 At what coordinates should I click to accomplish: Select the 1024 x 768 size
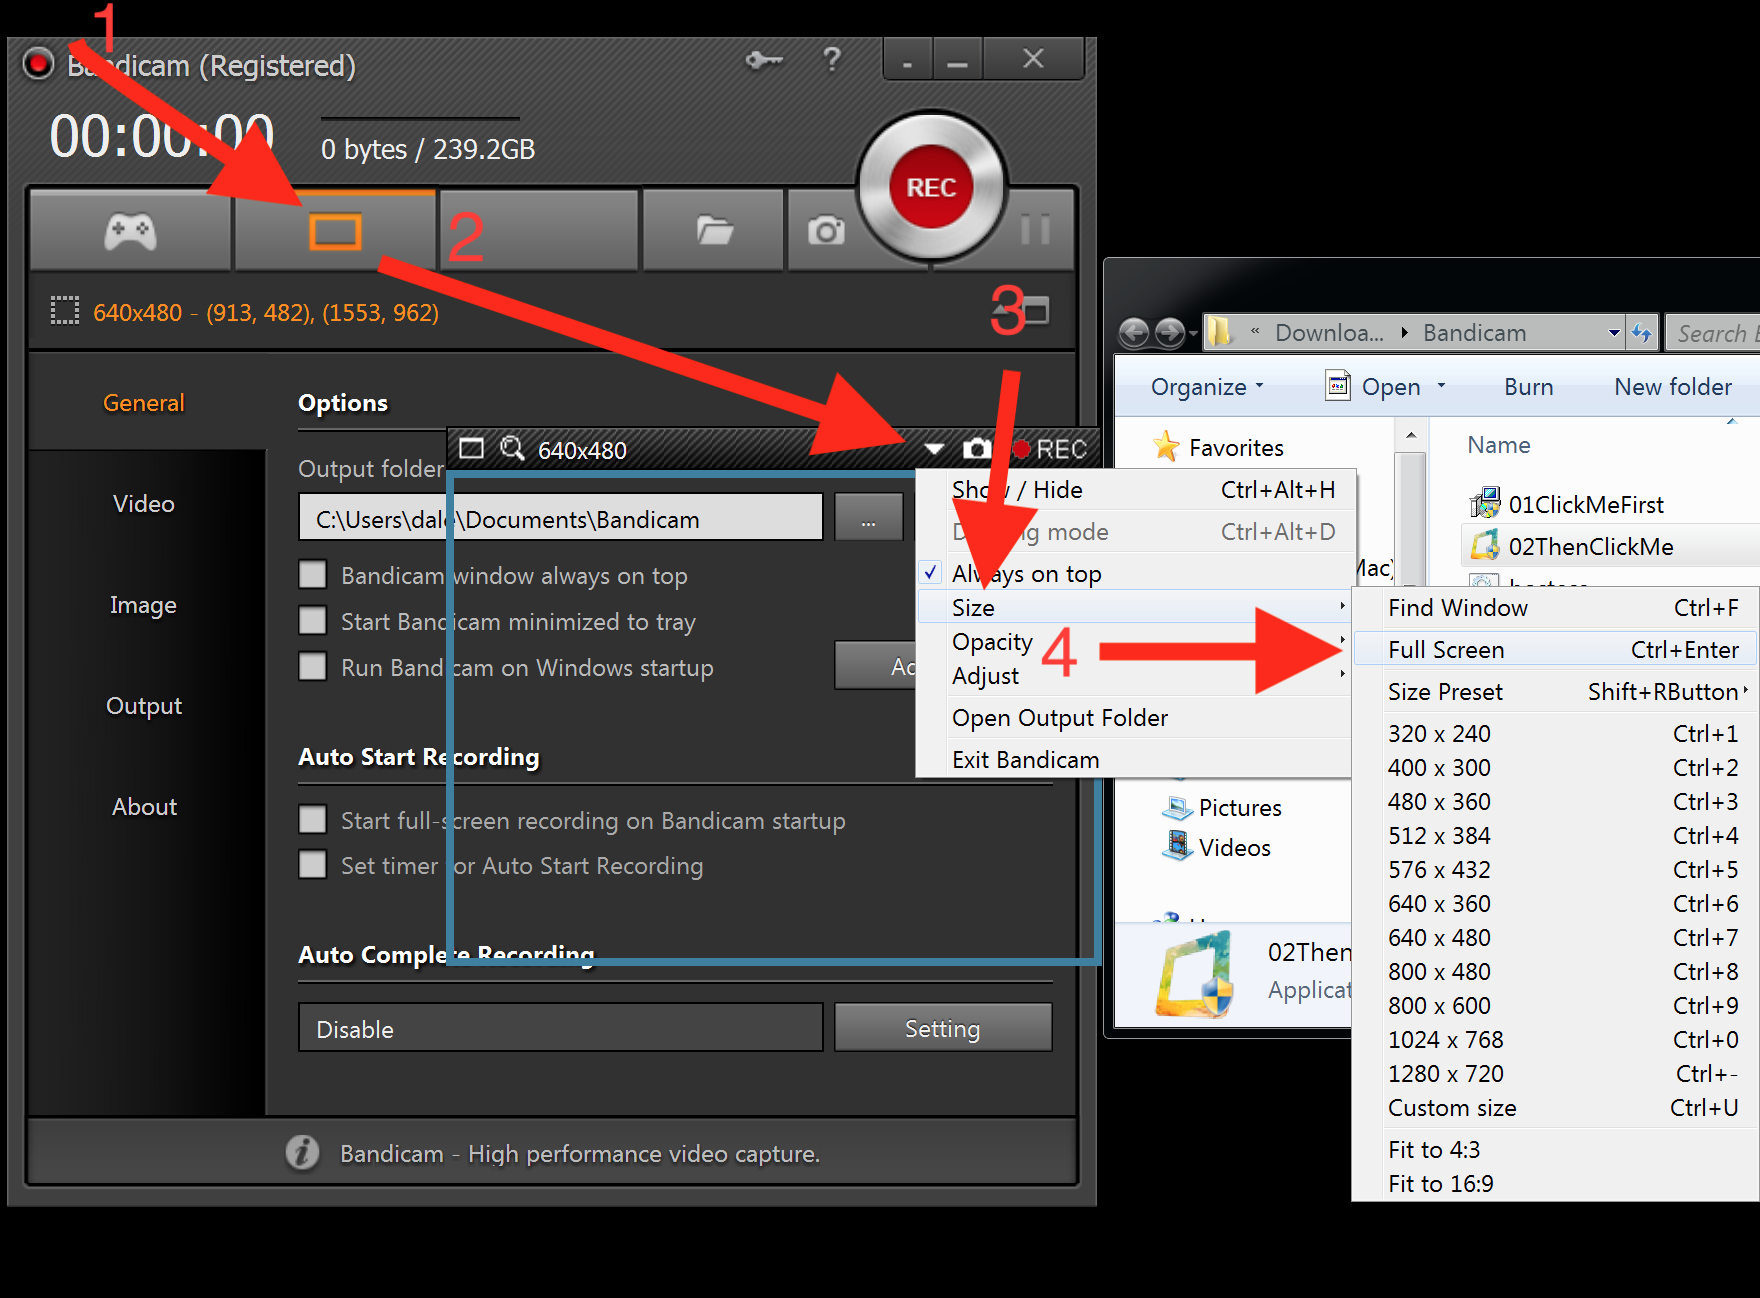(x=1554, y=1040)
